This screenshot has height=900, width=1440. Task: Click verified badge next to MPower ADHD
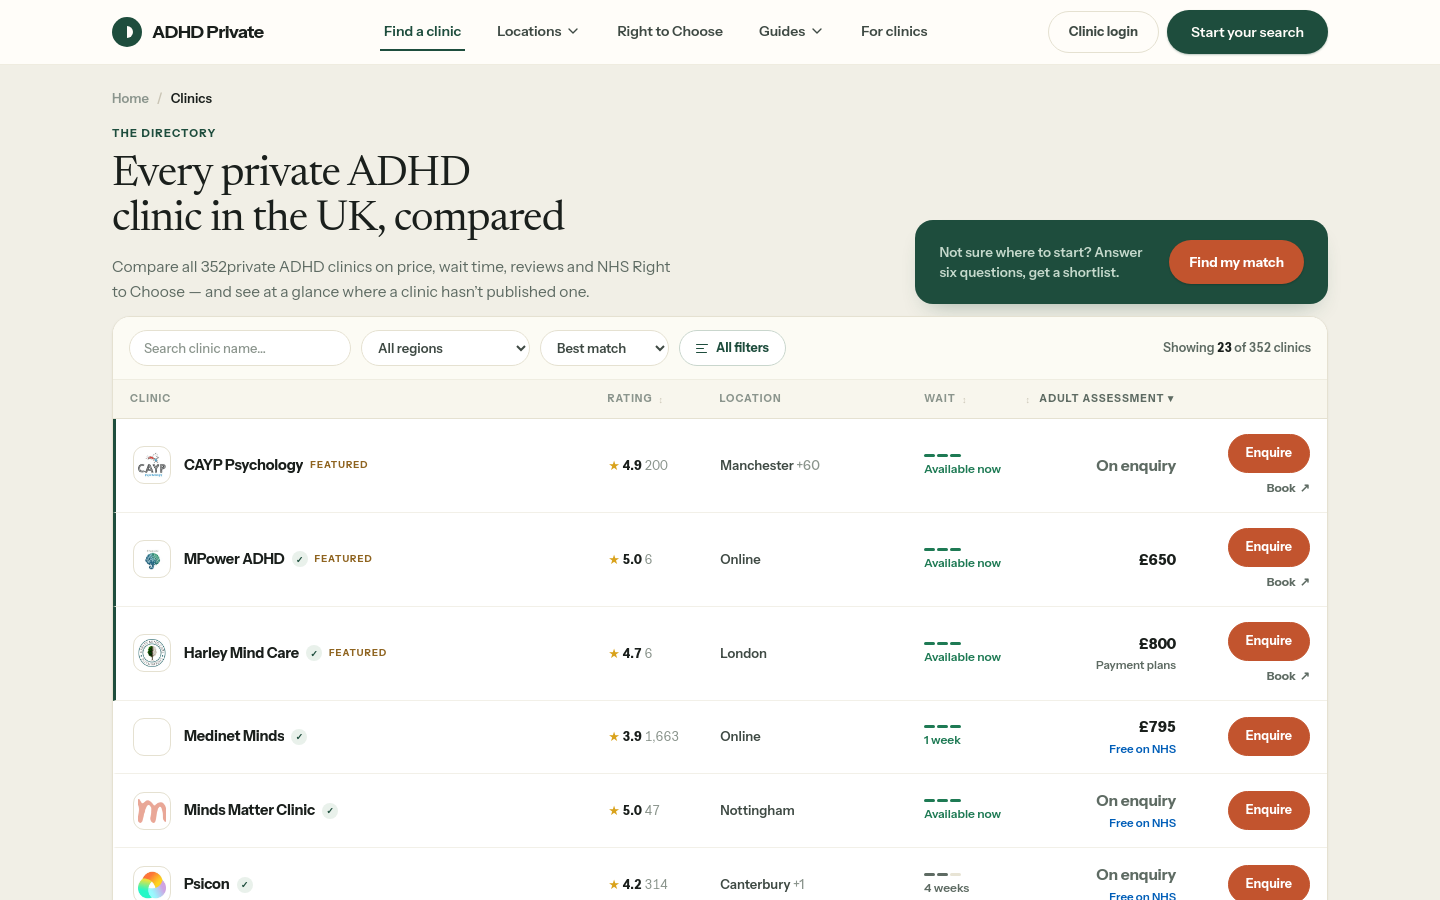[x=300, y=559]
